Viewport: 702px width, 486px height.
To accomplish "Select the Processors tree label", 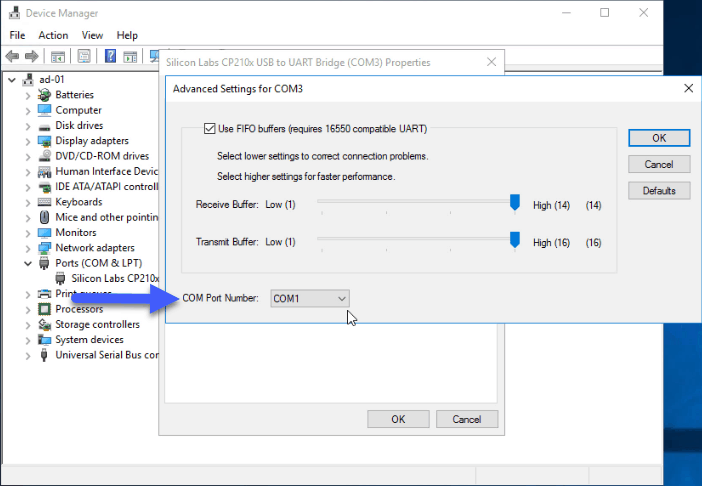I will [x=79, y=309].
